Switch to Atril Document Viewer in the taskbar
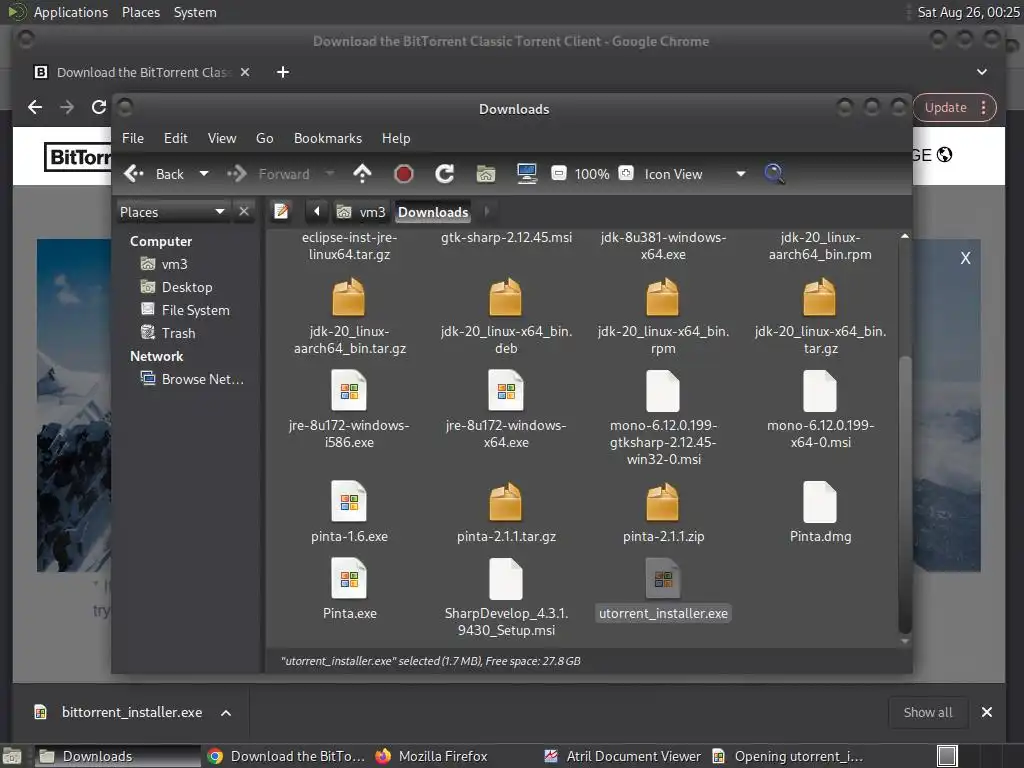 point(623,756)
